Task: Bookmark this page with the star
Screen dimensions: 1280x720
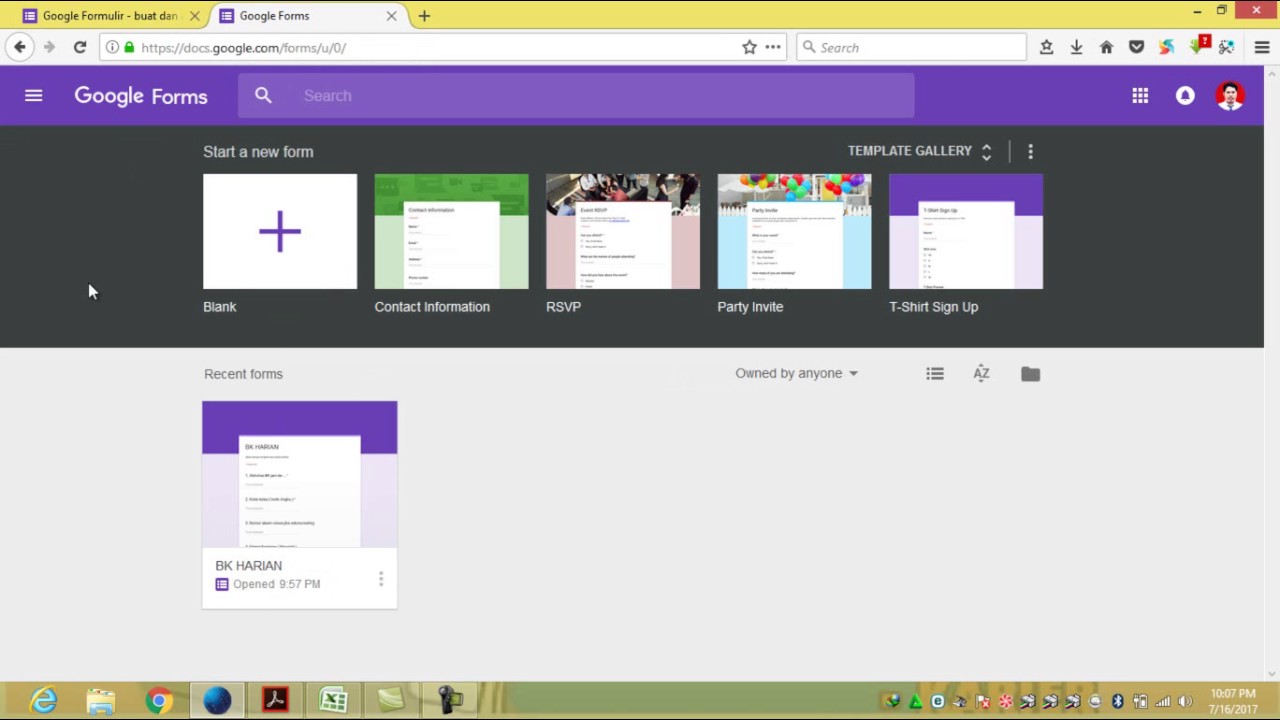Action: [749, 47]
